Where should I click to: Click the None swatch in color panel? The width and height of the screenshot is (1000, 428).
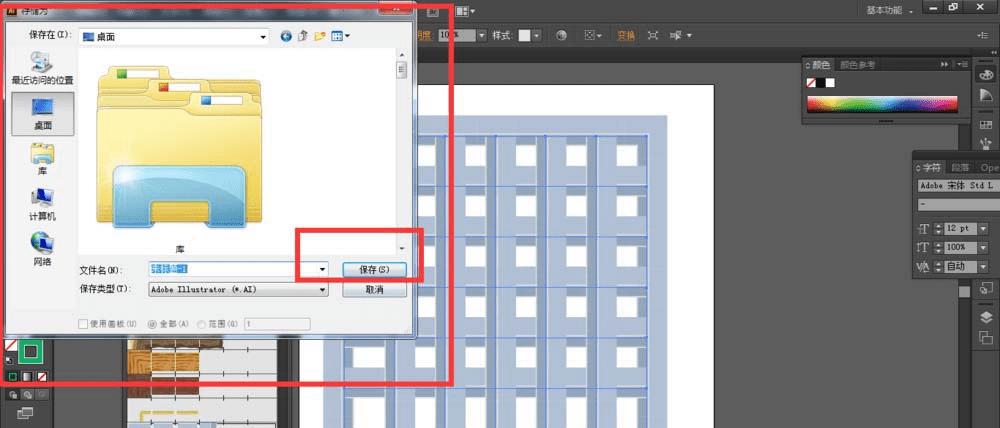(x=811, y=83)
